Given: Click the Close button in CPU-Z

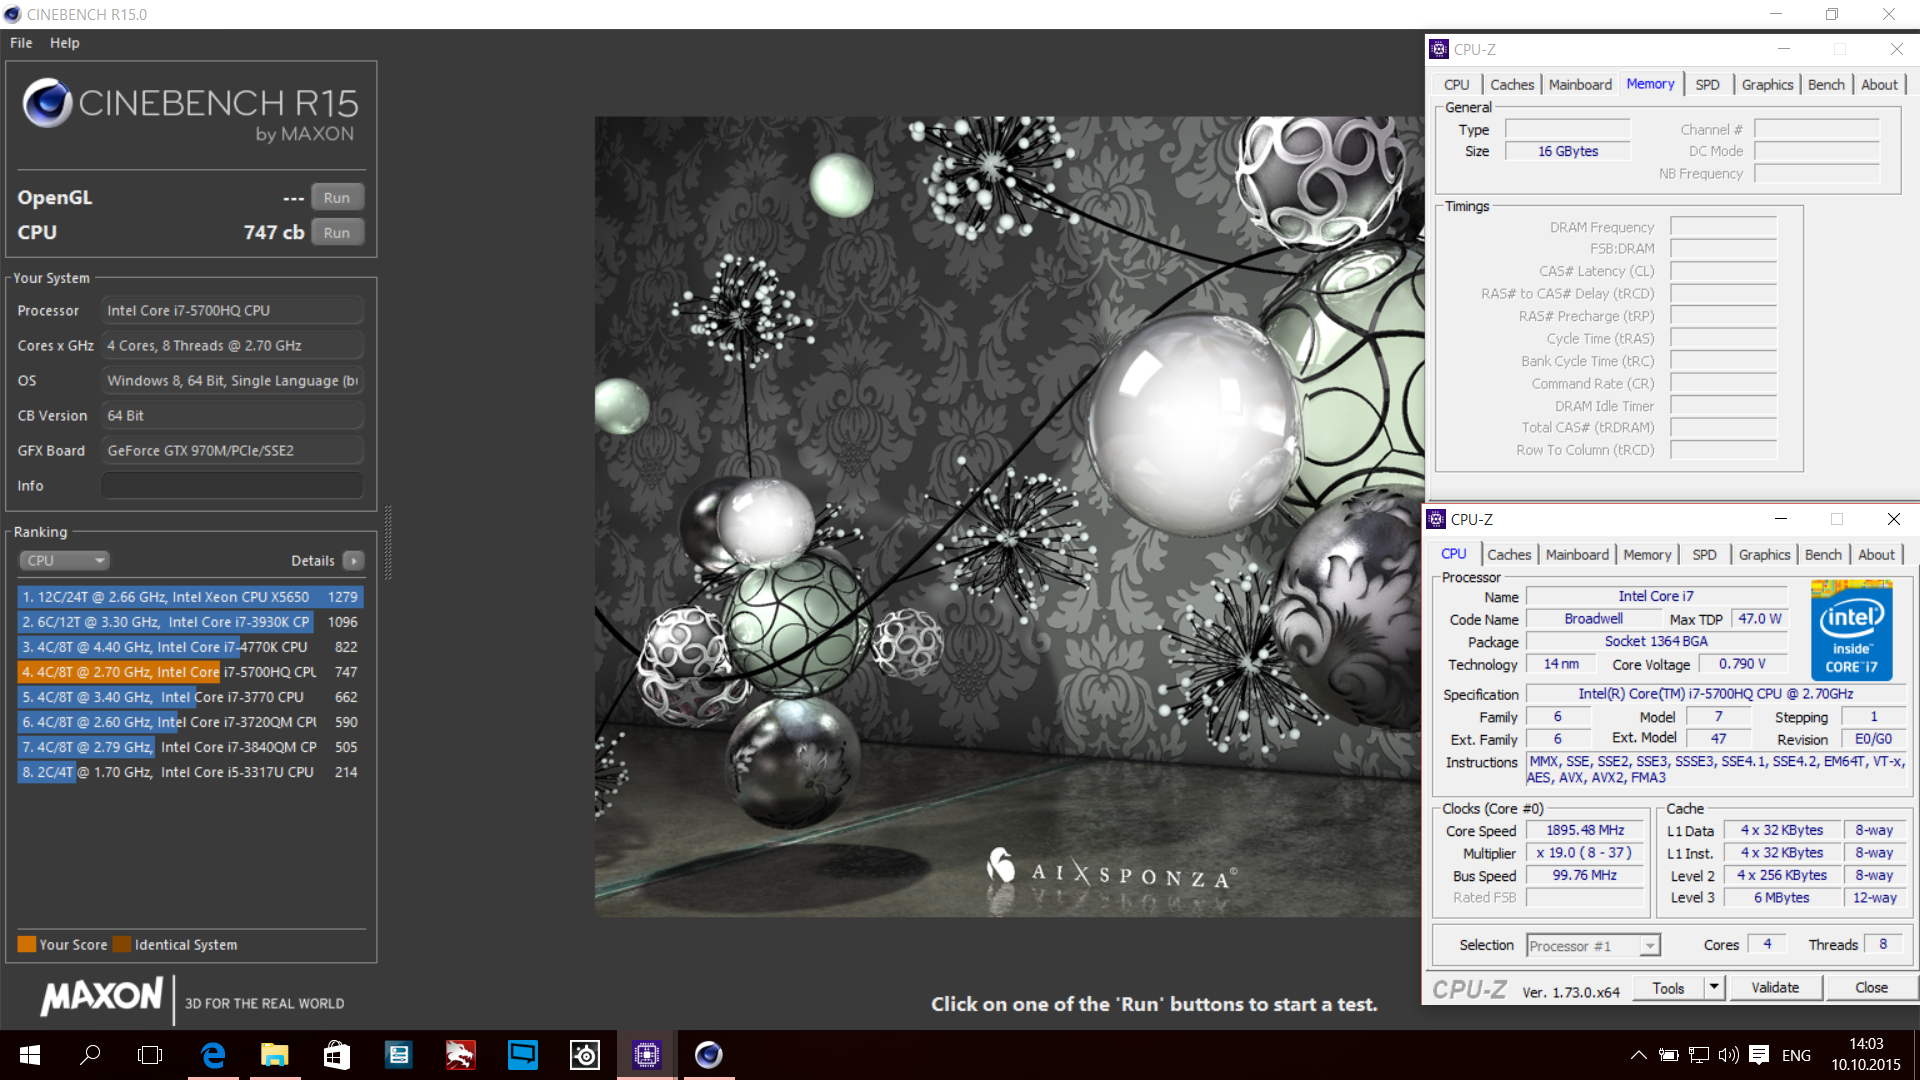Looking at the screenshot, I should point(1871,988).
